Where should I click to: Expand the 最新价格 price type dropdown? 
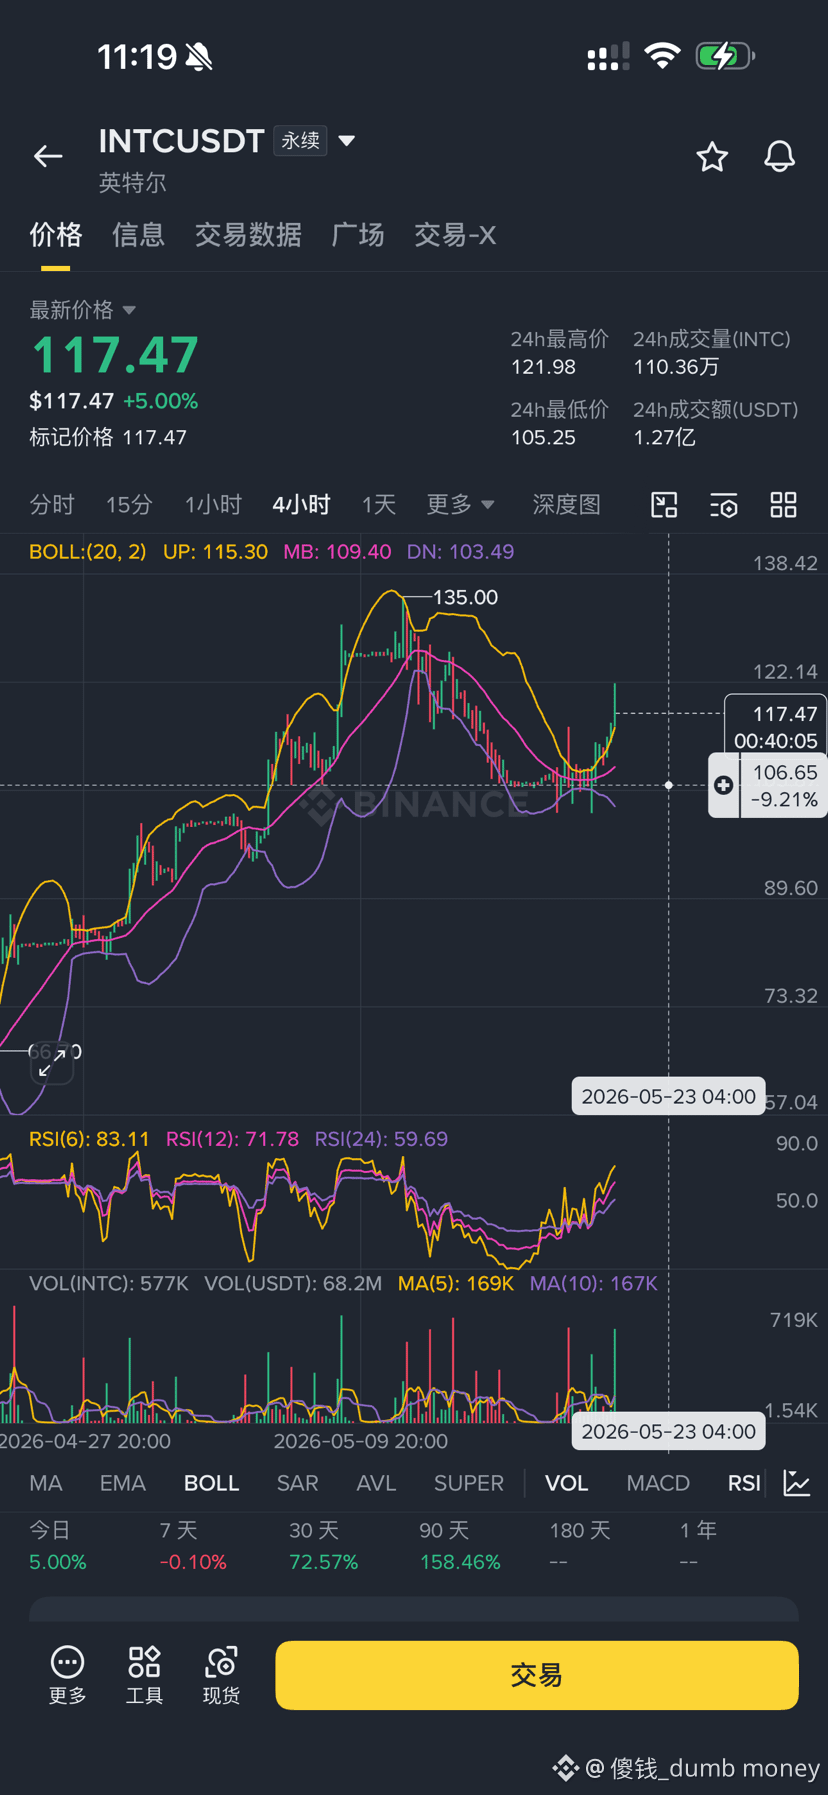click(x=129, y=310)
